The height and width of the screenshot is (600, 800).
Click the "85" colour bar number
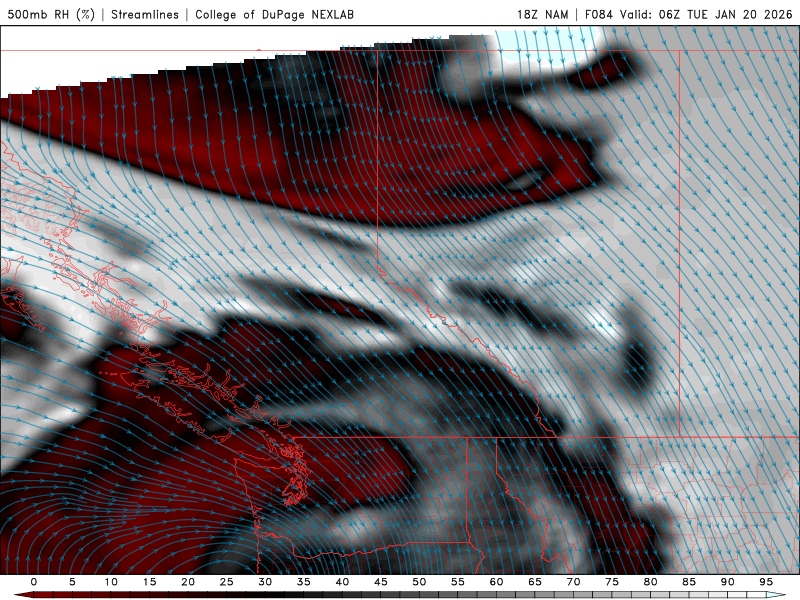pos(689,582)
